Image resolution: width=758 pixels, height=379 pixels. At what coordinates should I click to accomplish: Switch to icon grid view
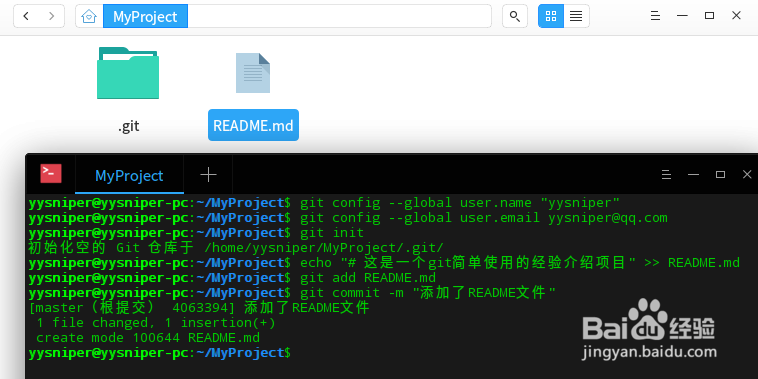pyautogui.click(x=551, y=16)
